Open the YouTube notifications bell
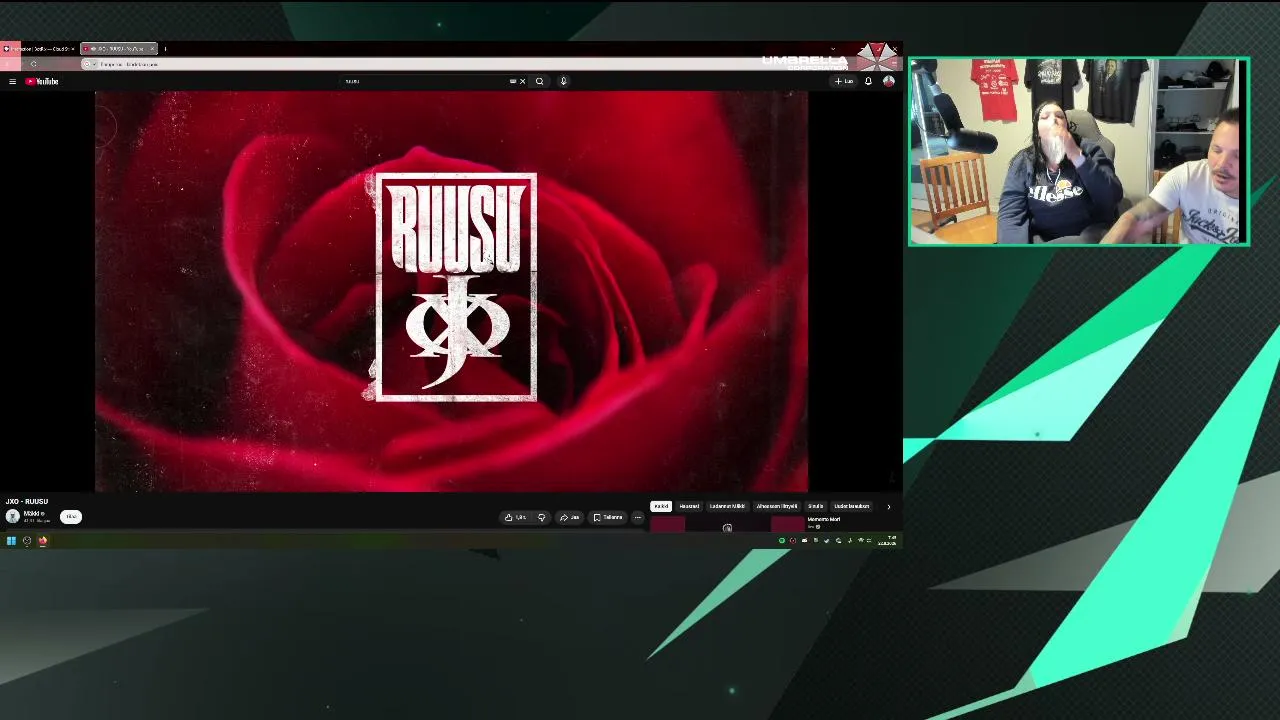This screenshot has width=1280, height=720. 868,81
